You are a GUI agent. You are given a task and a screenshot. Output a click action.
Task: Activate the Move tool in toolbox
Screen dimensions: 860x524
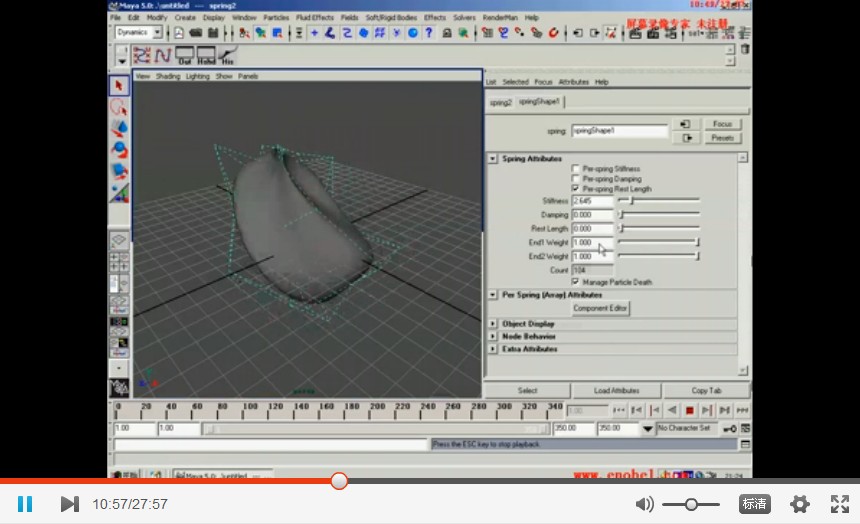coord(119,128)
